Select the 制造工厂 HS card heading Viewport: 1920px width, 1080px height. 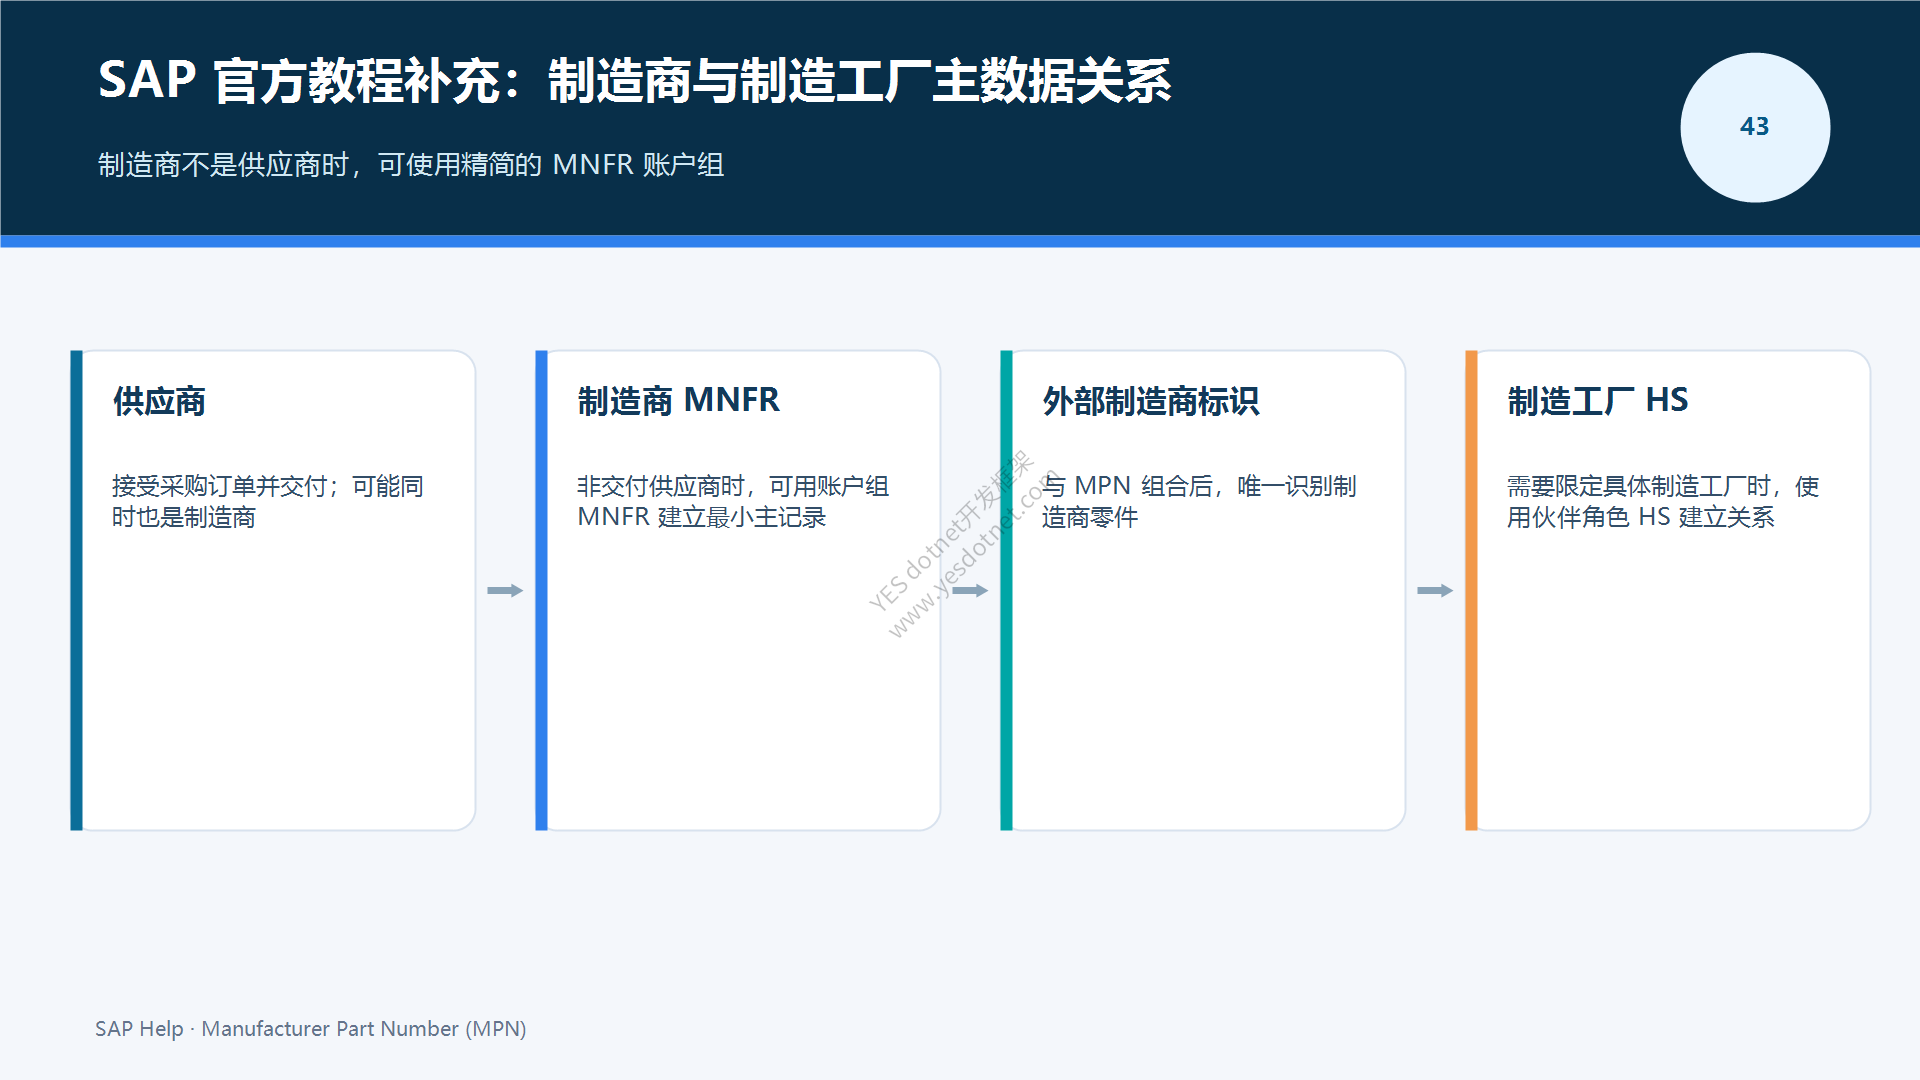pyautogui.click(x=1597, y=401)
